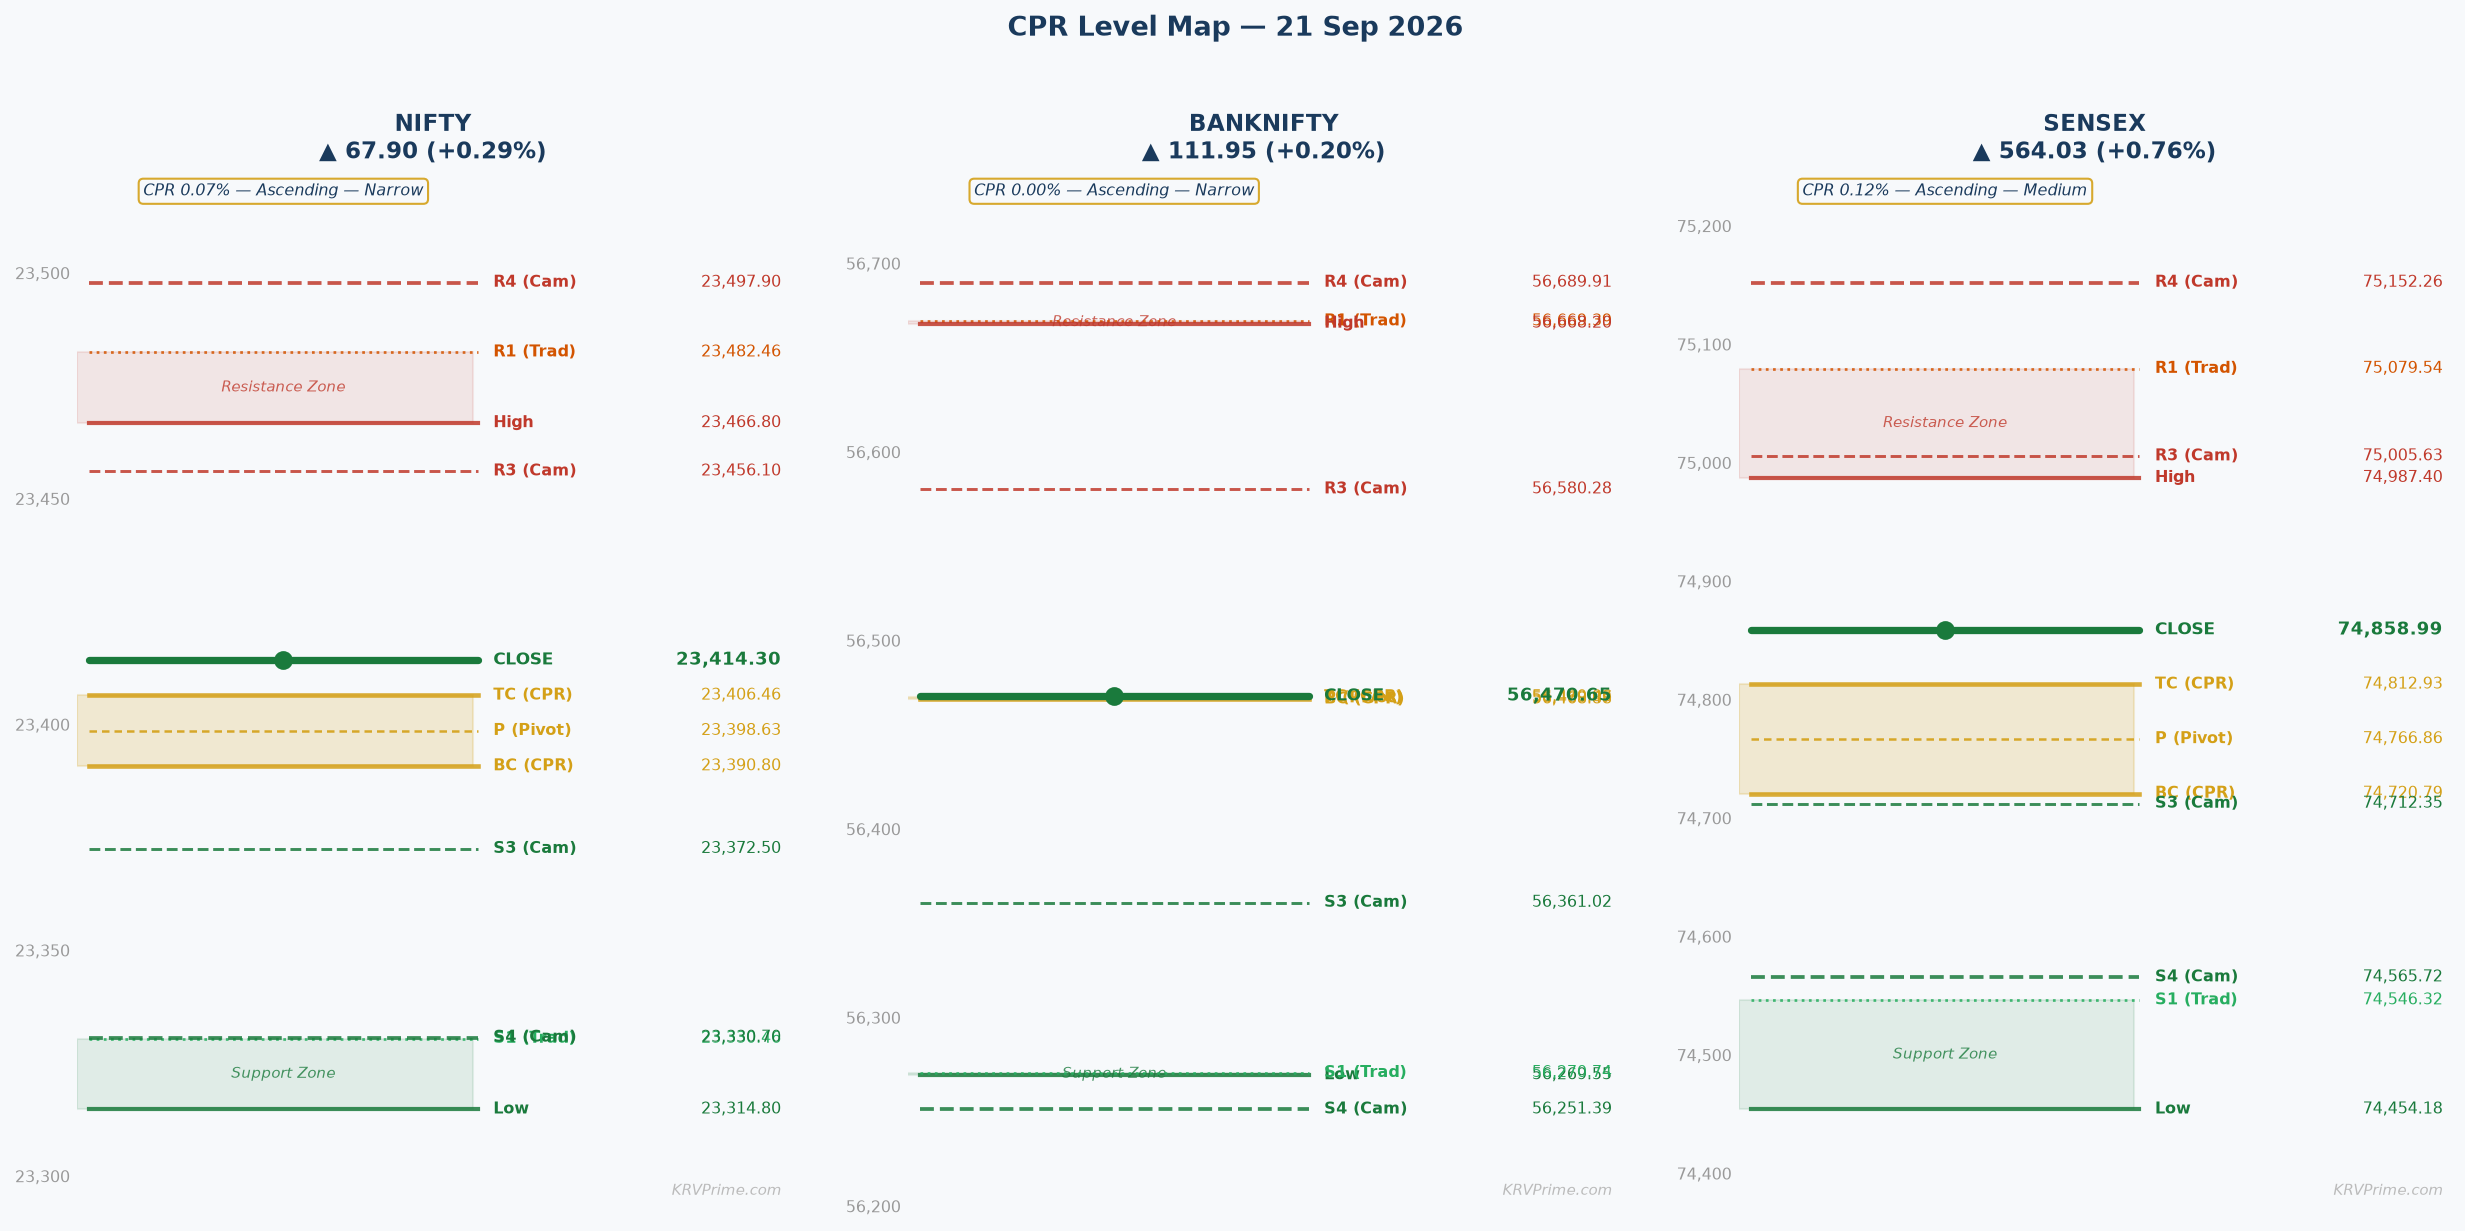The width and height of the screenshot is (2465, 1231).
Task: Select BANKNIFTY S3 (Cam) value 56,361.02
Action: [x=1572, y=903]
